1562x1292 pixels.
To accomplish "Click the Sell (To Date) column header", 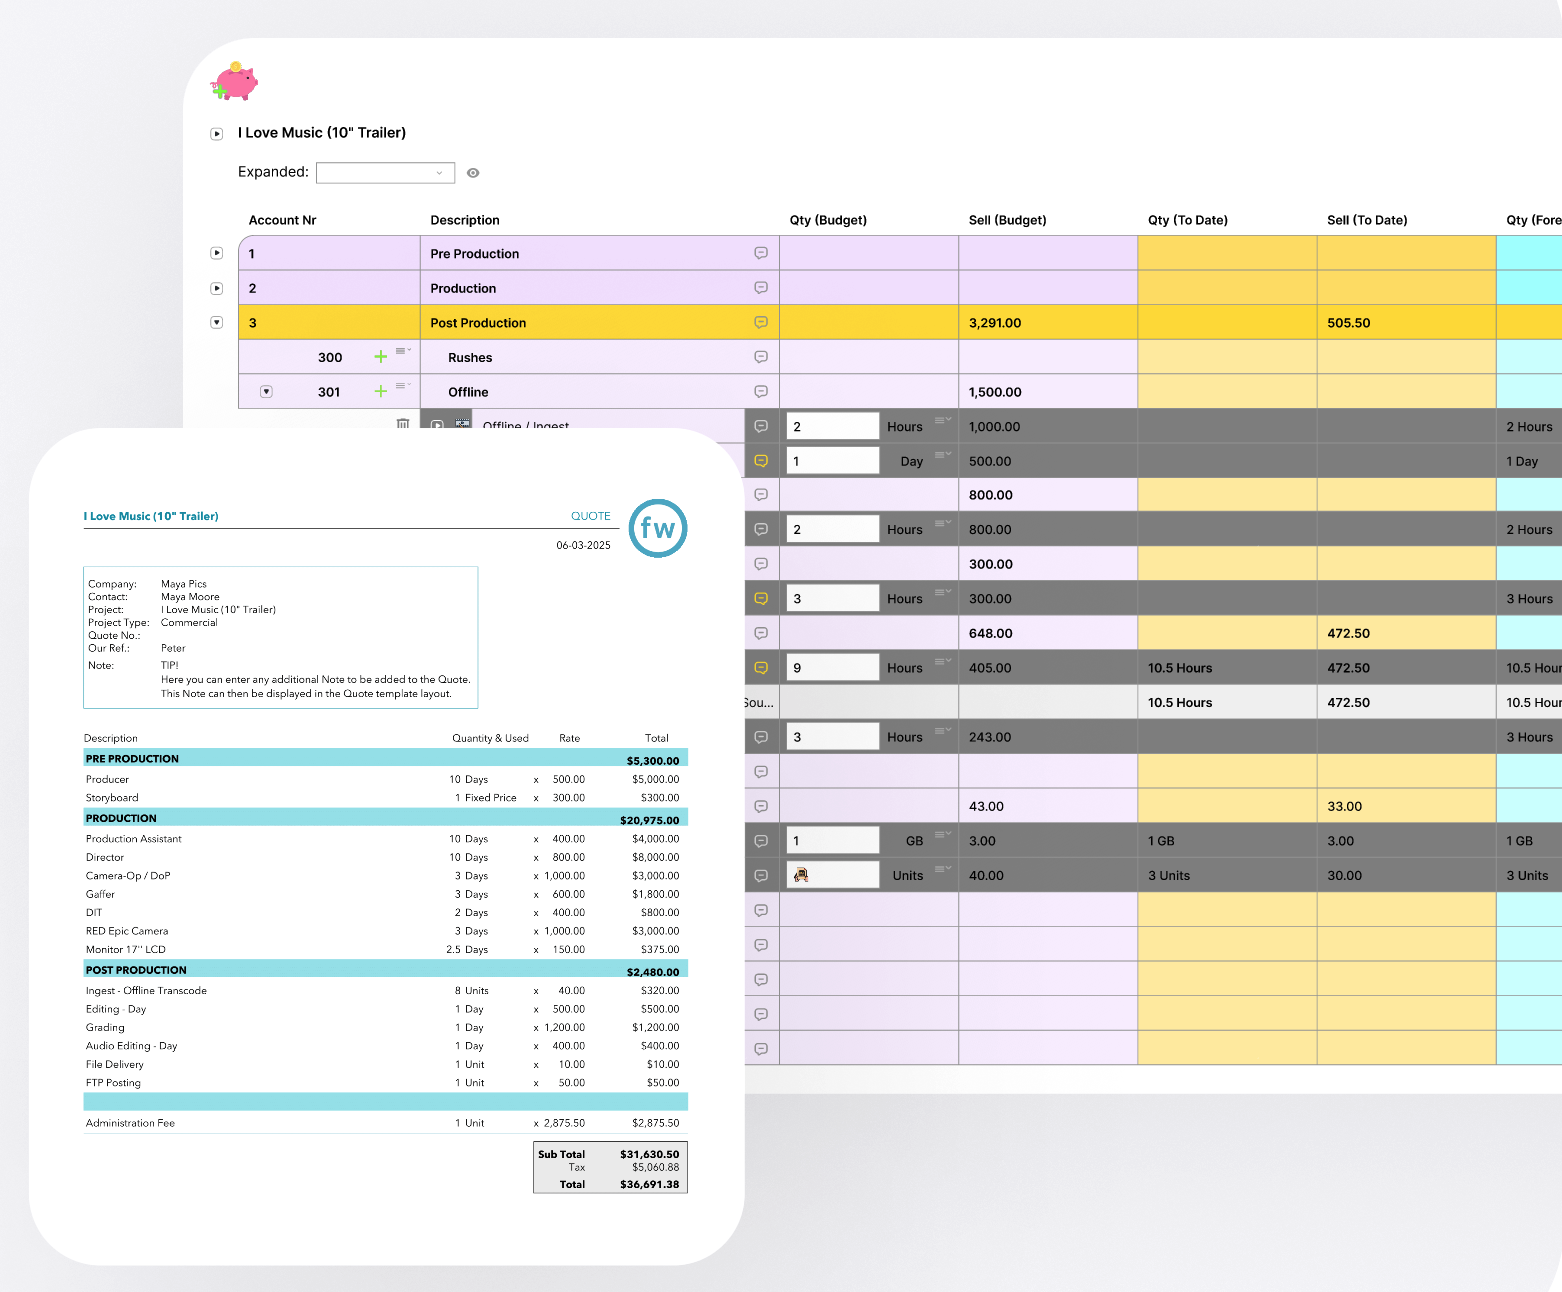I will tap(1367, 220).
